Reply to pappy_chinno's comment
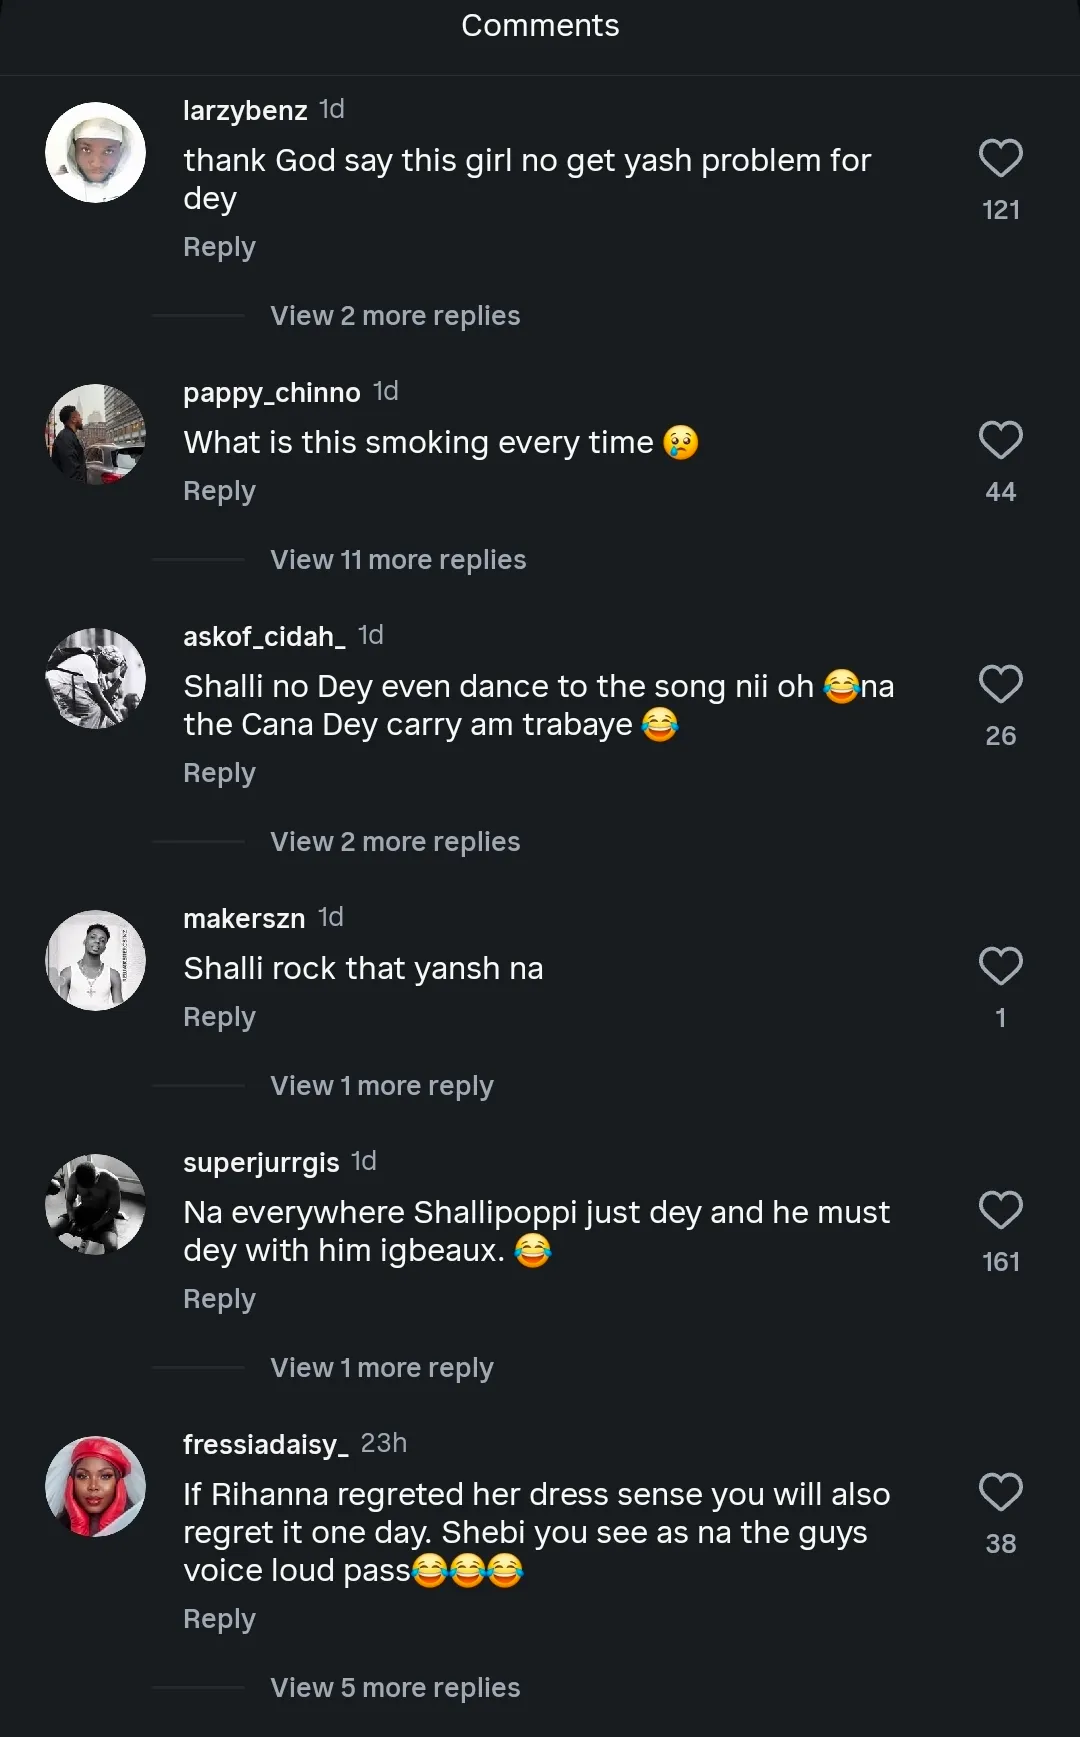Screen dimensions: 1080x1737 tap(219, 491)
